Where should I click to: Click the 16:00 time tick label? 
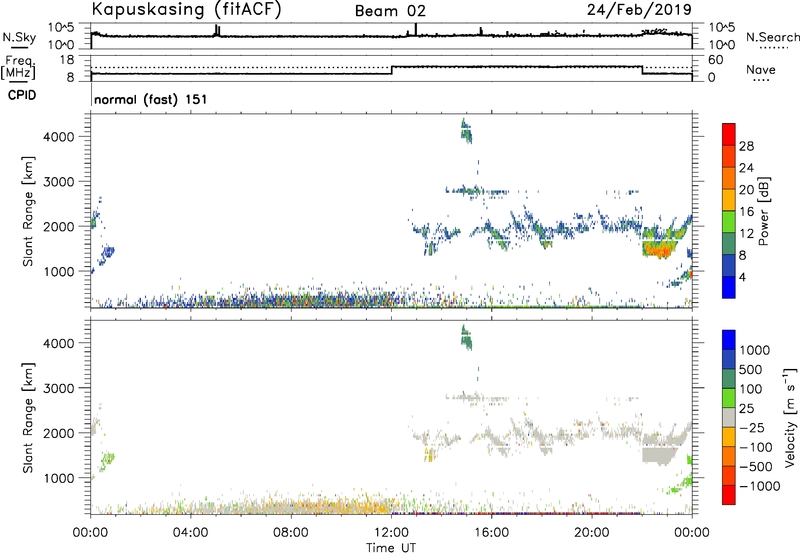click(491, 533)
